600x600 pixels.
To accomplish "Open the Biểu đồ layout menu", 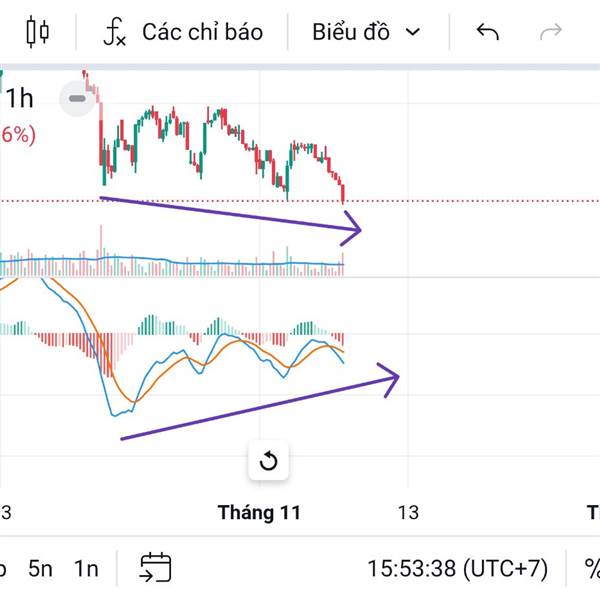I will (x=350, y=32).
